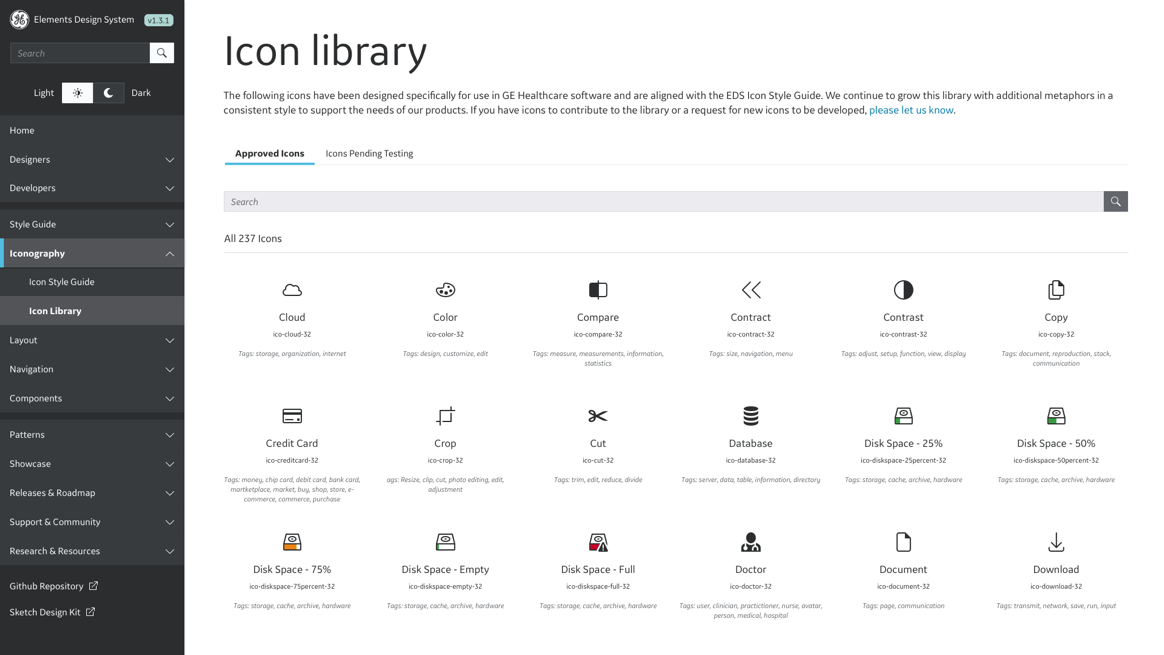Select the Copy icon
This screenshot has height=655, width=1164.
[x=1056, y=290]
